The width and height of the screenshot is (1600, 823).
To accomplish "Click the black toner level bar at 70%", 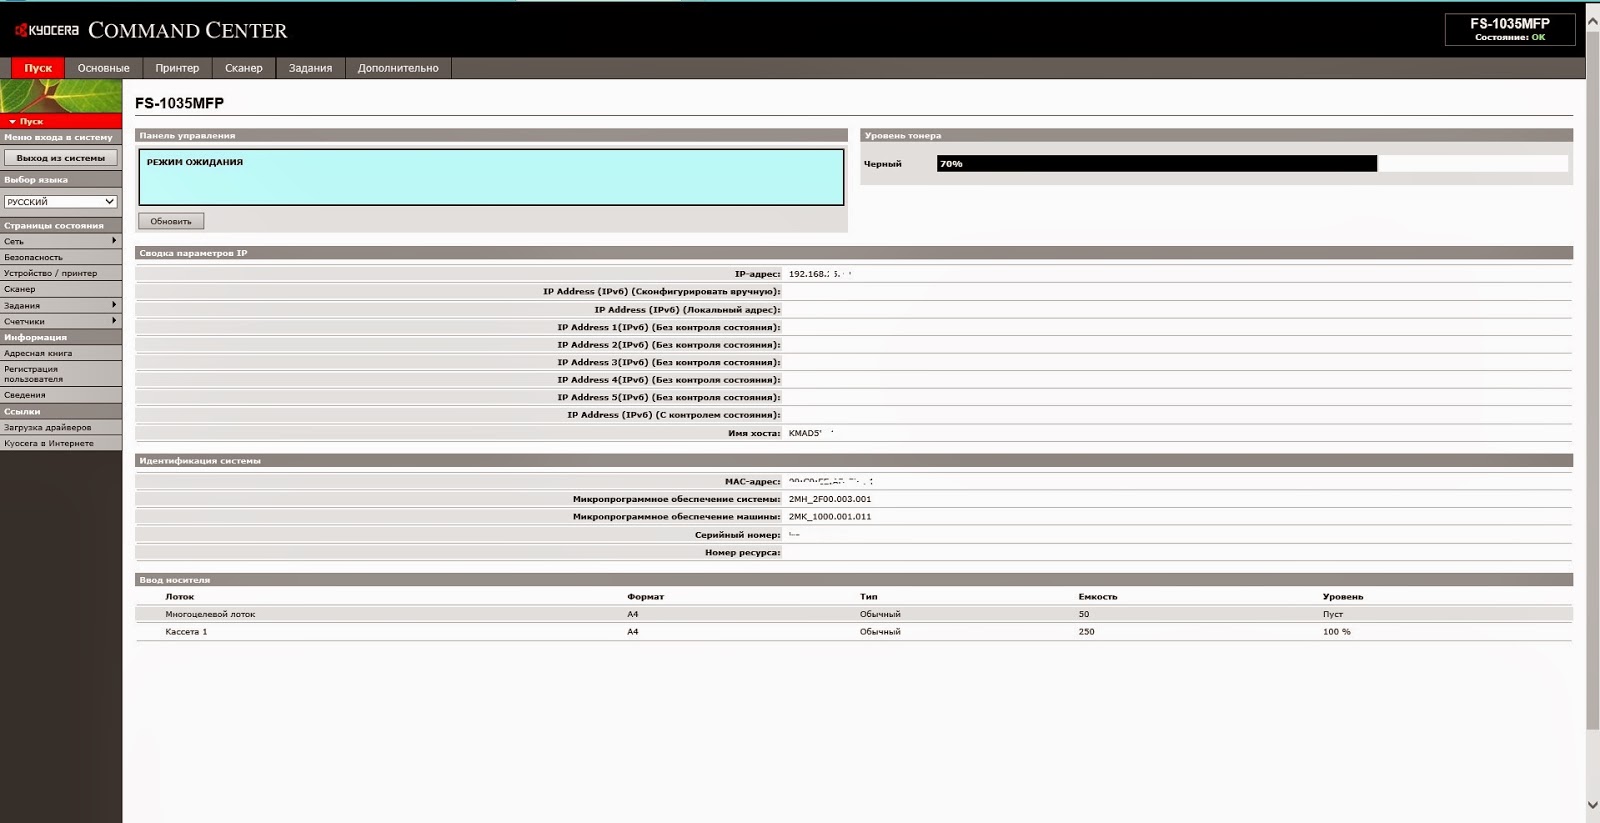I will 1156,163.
